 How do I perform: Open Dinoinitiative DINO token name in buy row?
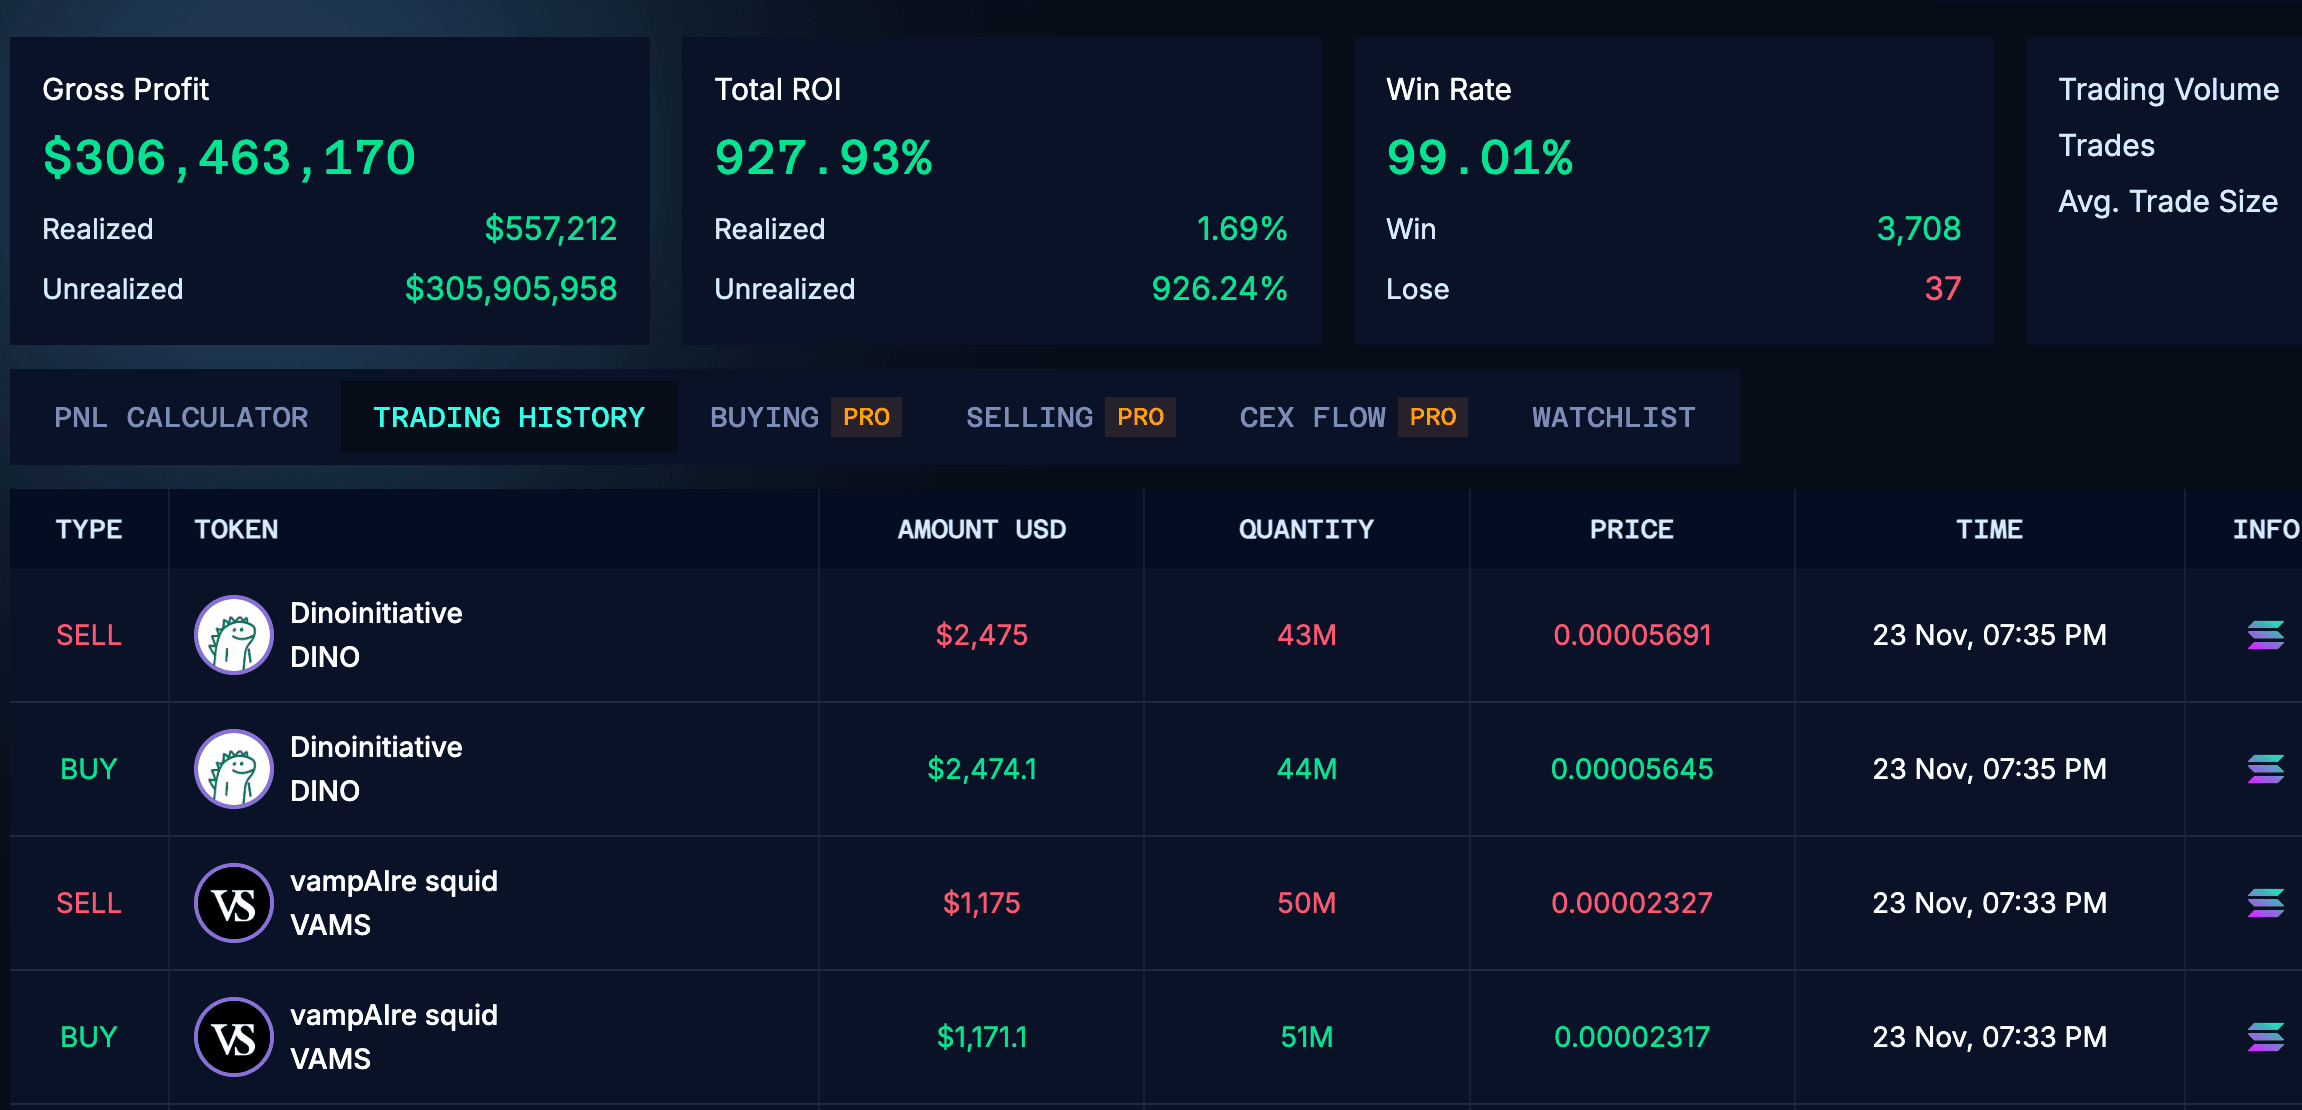(376, 769)
